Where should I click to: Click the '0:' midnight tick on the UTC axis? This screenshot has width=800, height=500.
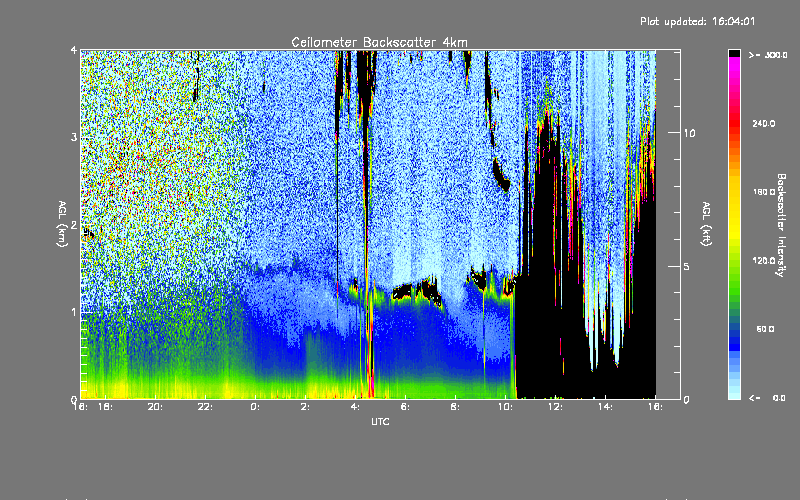[255, 407]
